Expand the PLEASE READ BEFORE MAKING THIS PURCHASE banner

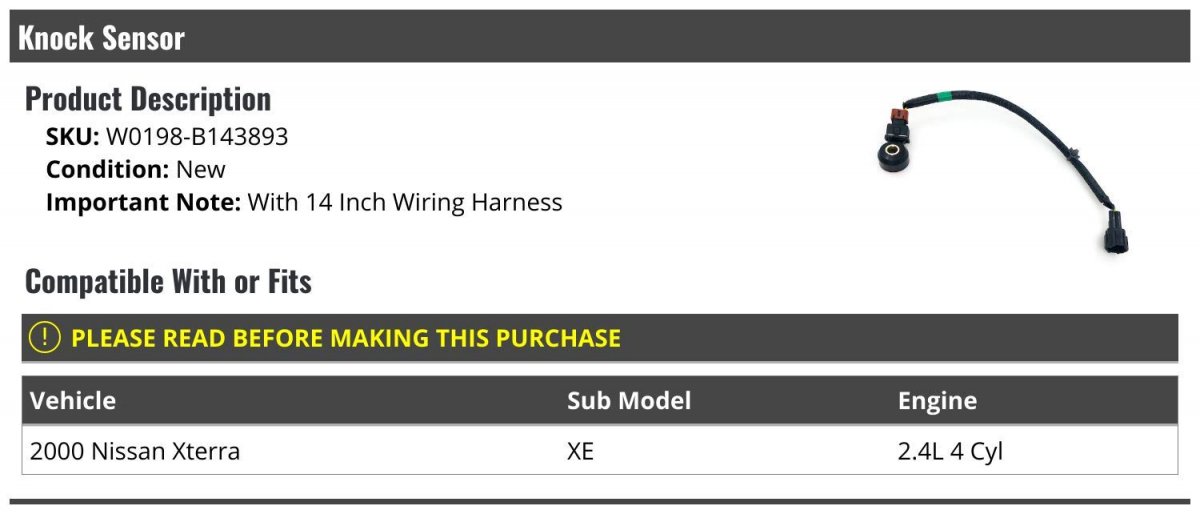600,338
